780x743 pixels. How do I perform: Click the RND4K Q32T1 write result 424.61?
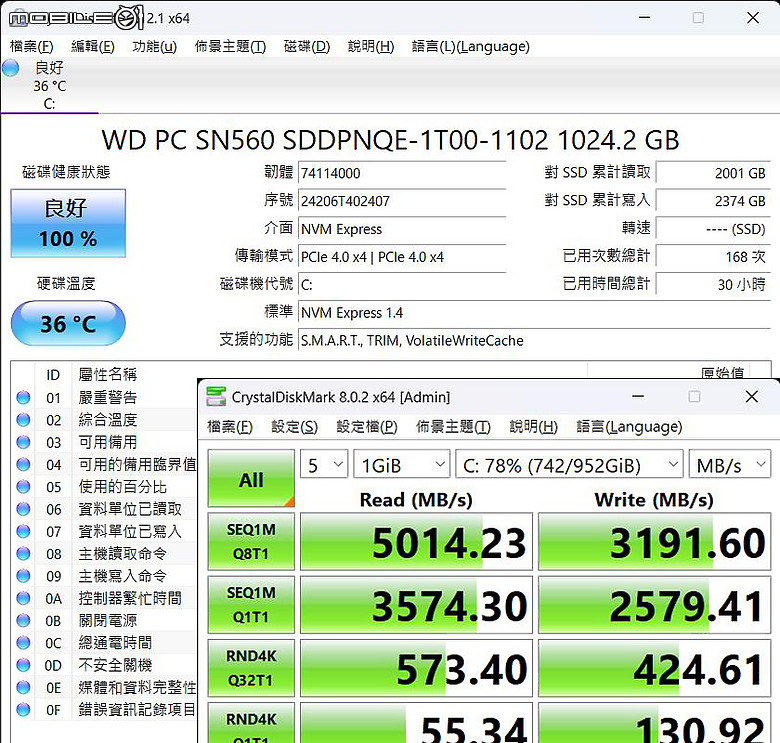pos(655,668)
